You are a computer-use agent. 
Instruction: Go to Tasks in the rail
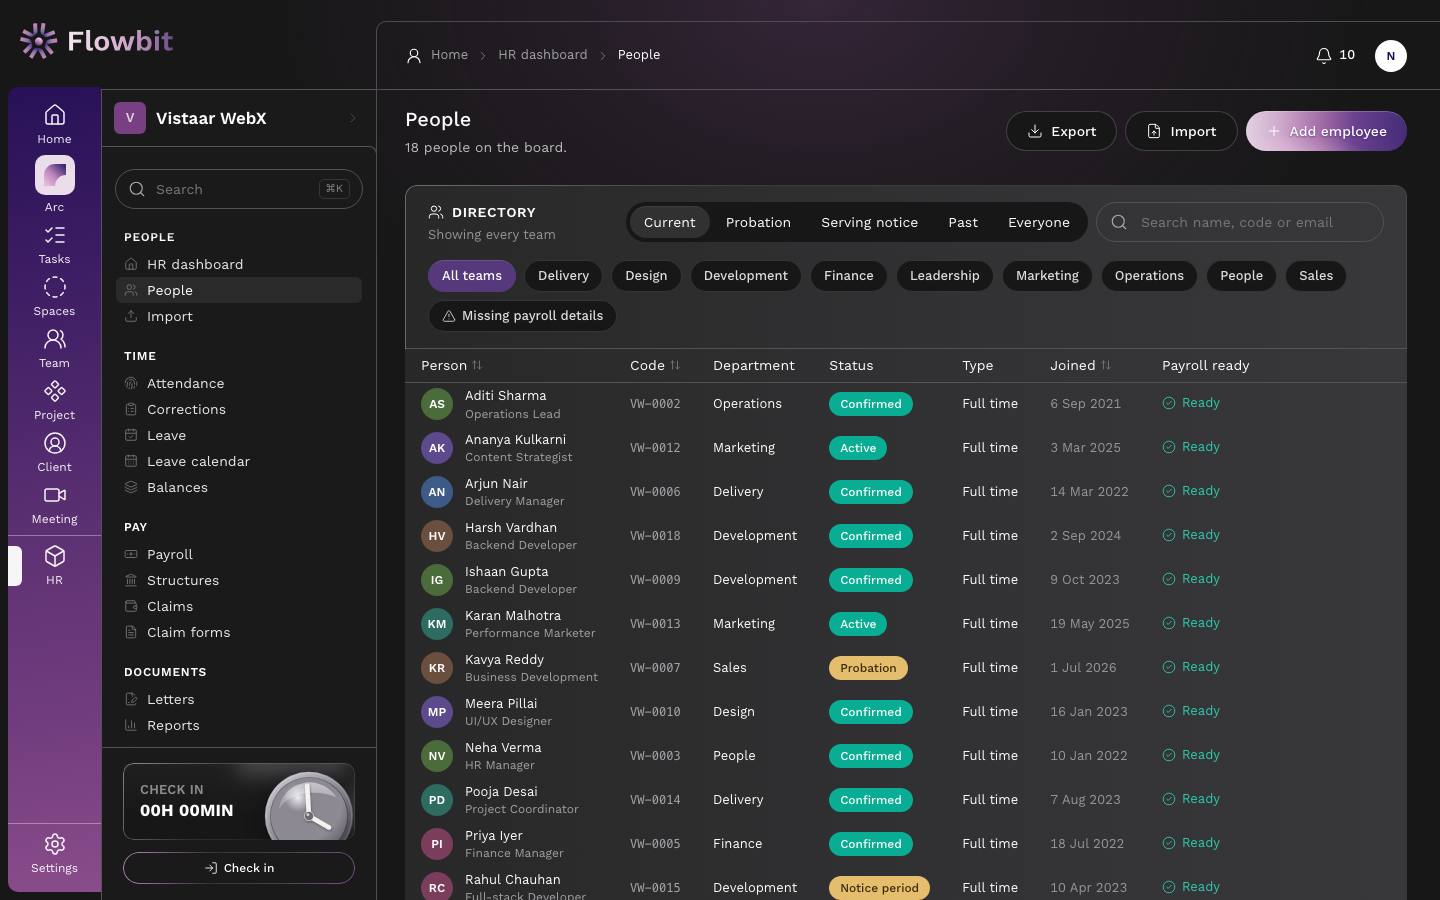coord(54,244)
